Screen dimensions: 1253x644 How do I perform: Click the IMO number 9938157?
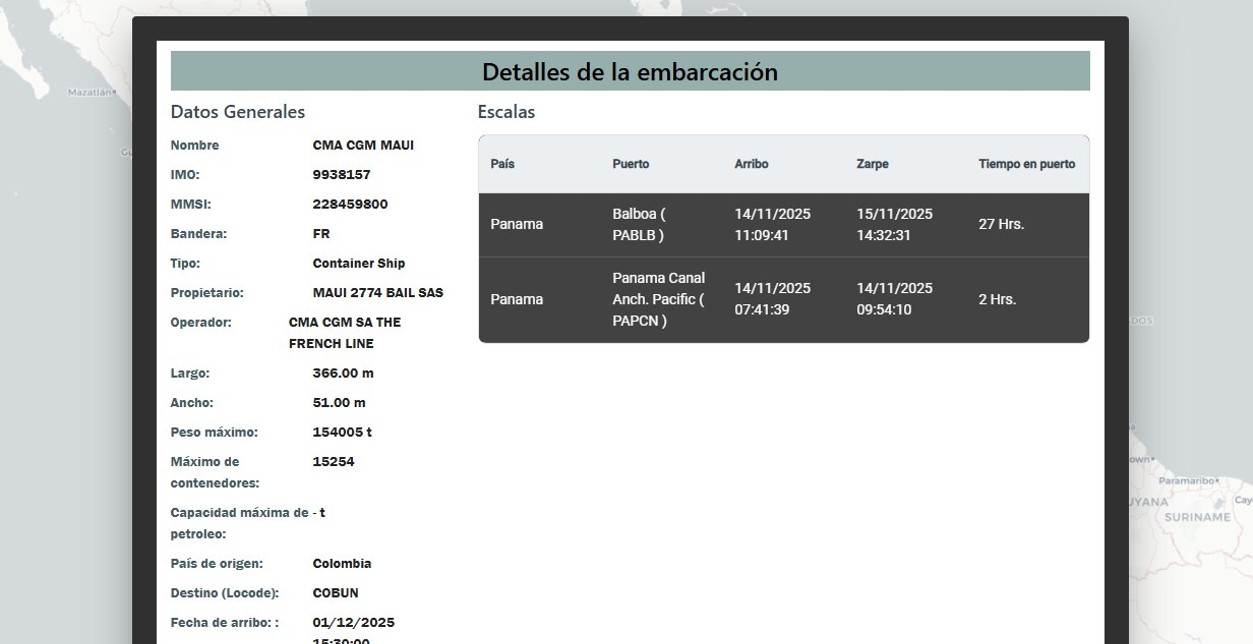341,175
